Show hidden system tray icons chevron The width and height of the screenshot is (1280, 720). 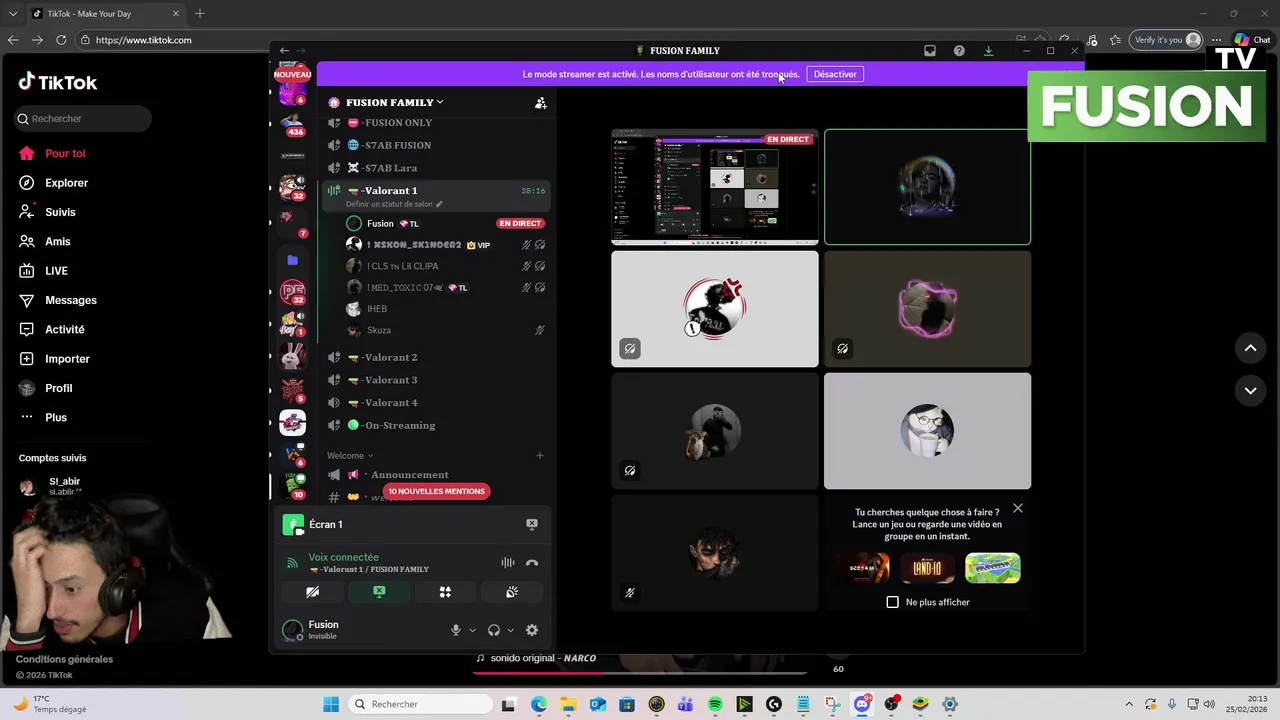coord(1129,704)
